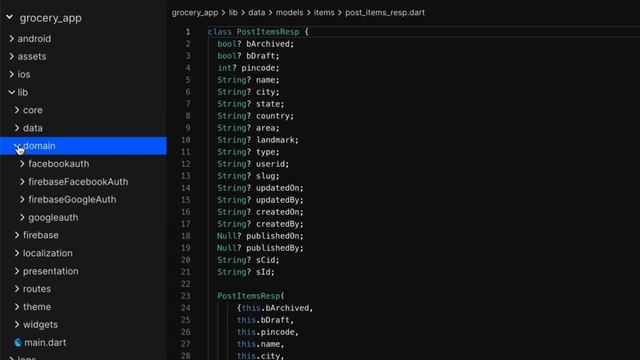Click data in the breadcrumb path

(257, 13)
